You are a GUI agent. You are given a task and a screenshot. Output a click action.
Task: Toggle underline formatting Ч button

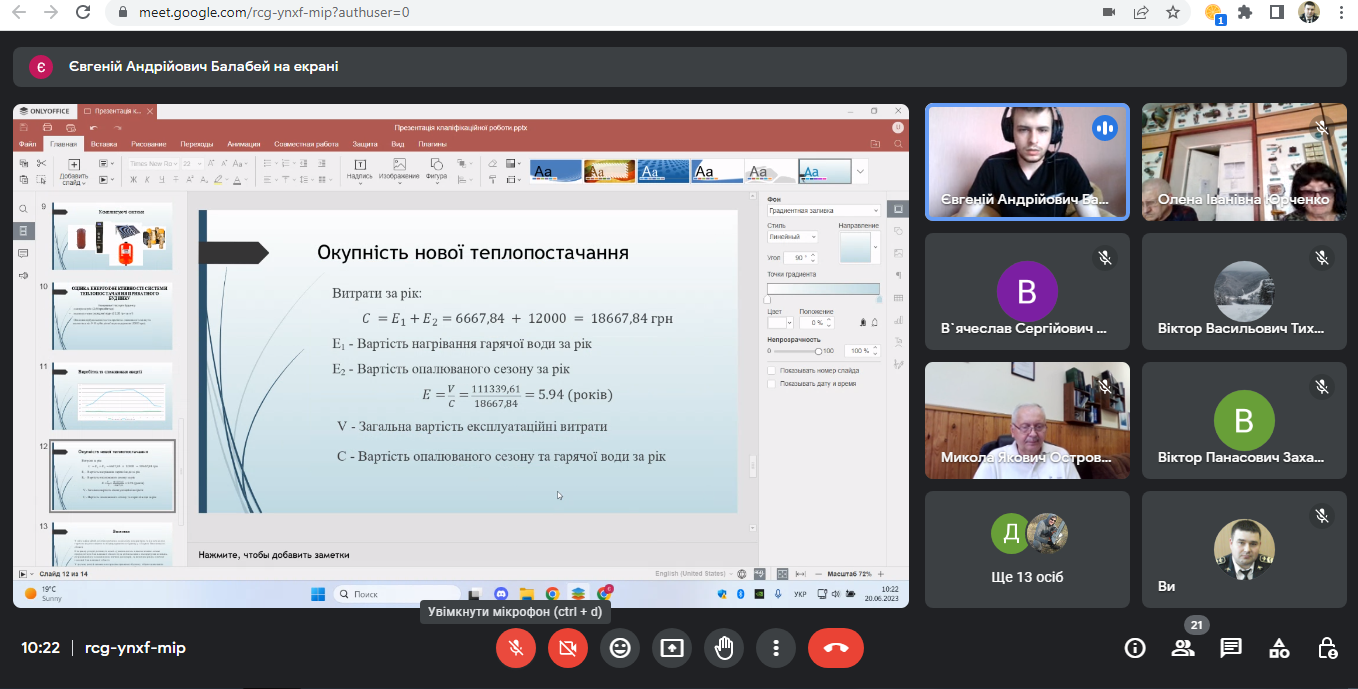162,180
